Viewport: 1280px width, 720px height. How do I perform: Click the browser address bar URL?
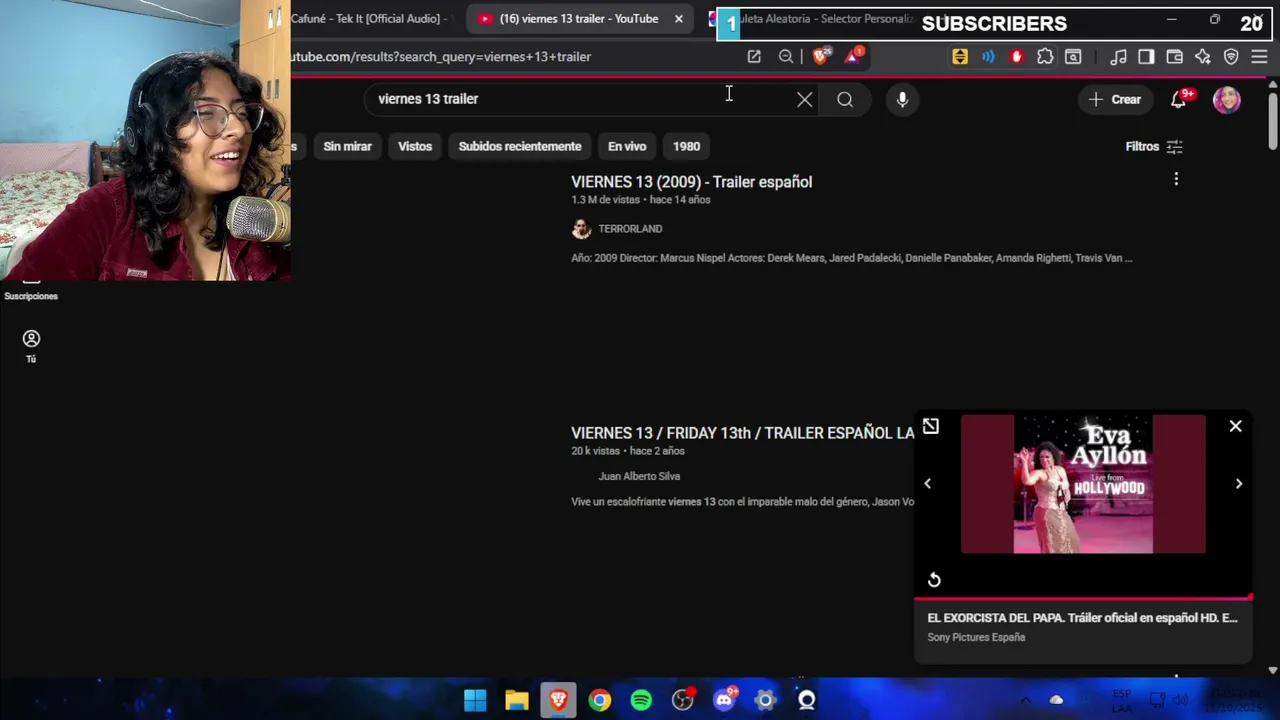click(441, 57)
